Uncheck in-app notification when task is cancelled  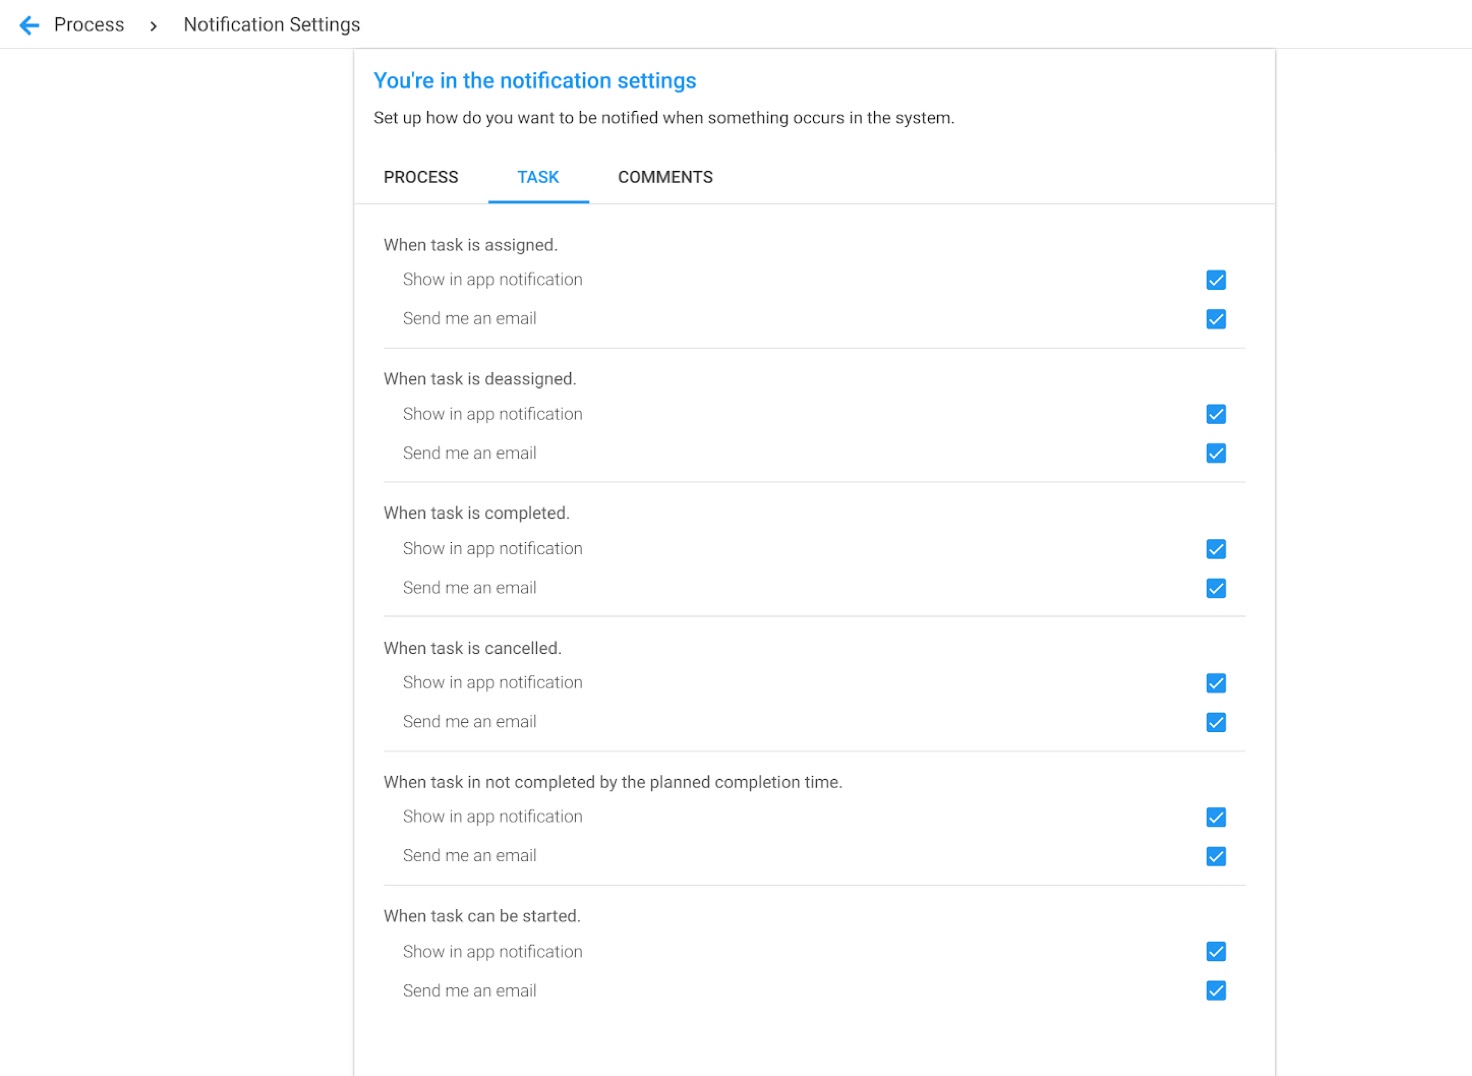[x=1216, y=683]
